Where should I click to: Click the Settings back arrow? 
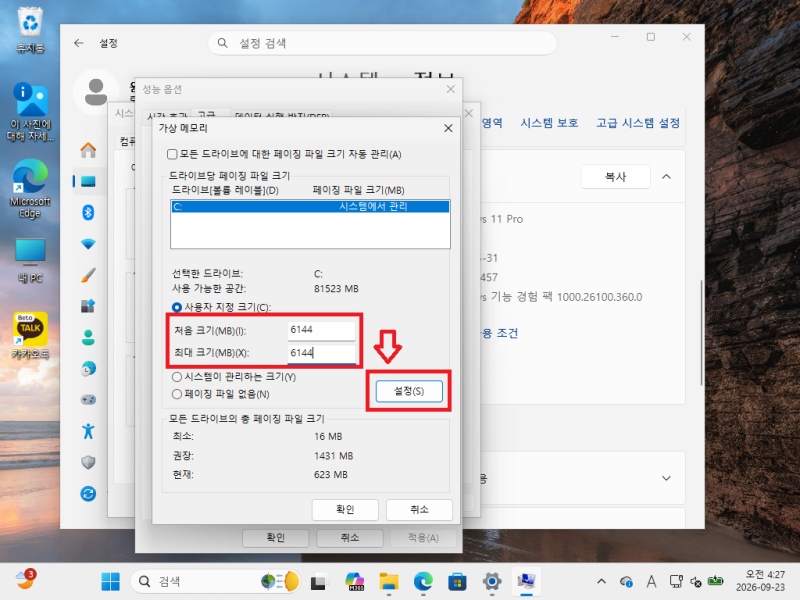click(79, 43)
